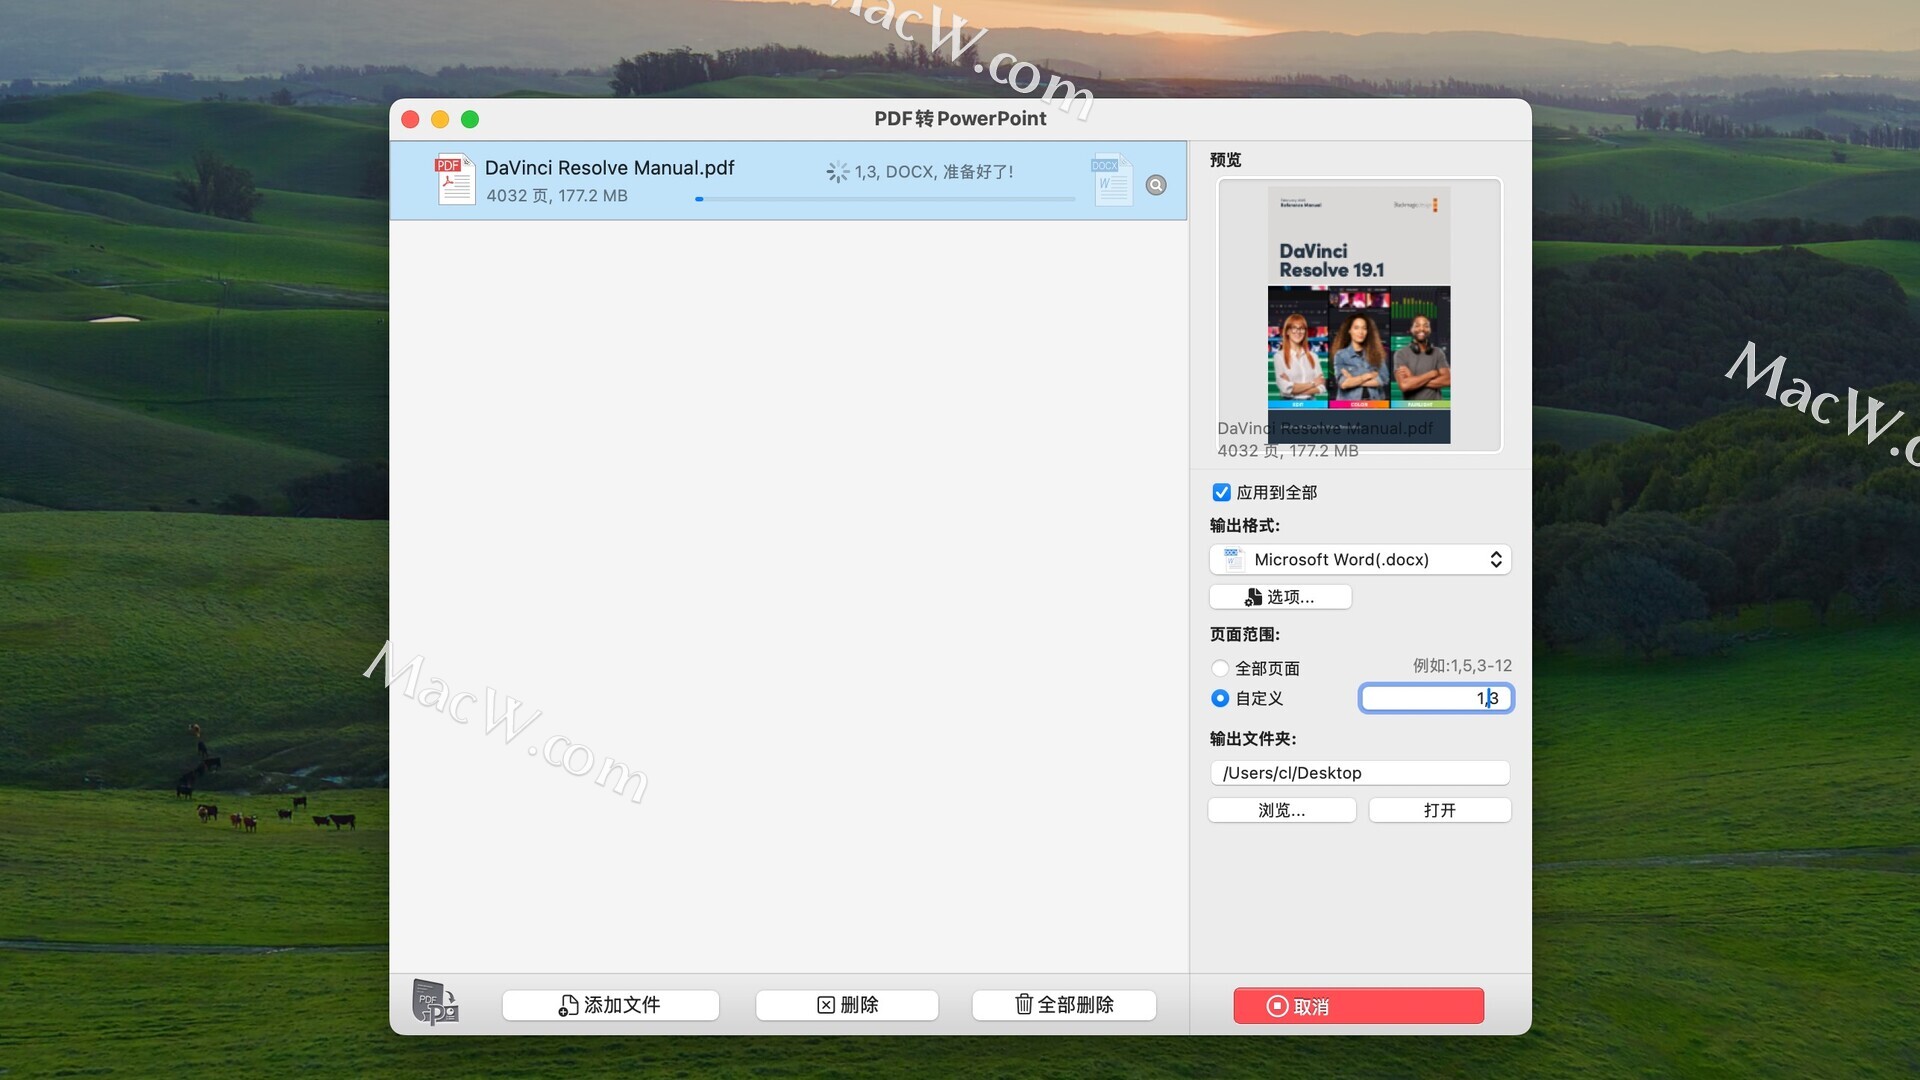
Task: Click the 打开 button
Action: click(x=1440, y=810)
